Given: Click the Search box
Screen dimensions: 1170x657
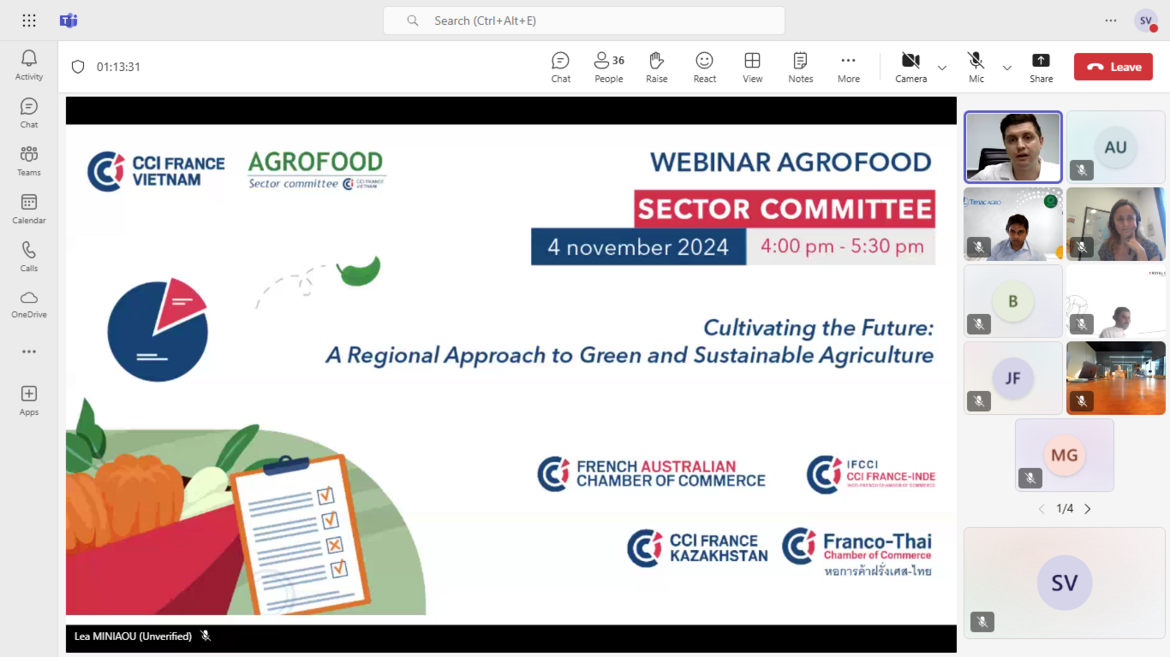Looking at the screenshot, I should (x=584, y=20).
